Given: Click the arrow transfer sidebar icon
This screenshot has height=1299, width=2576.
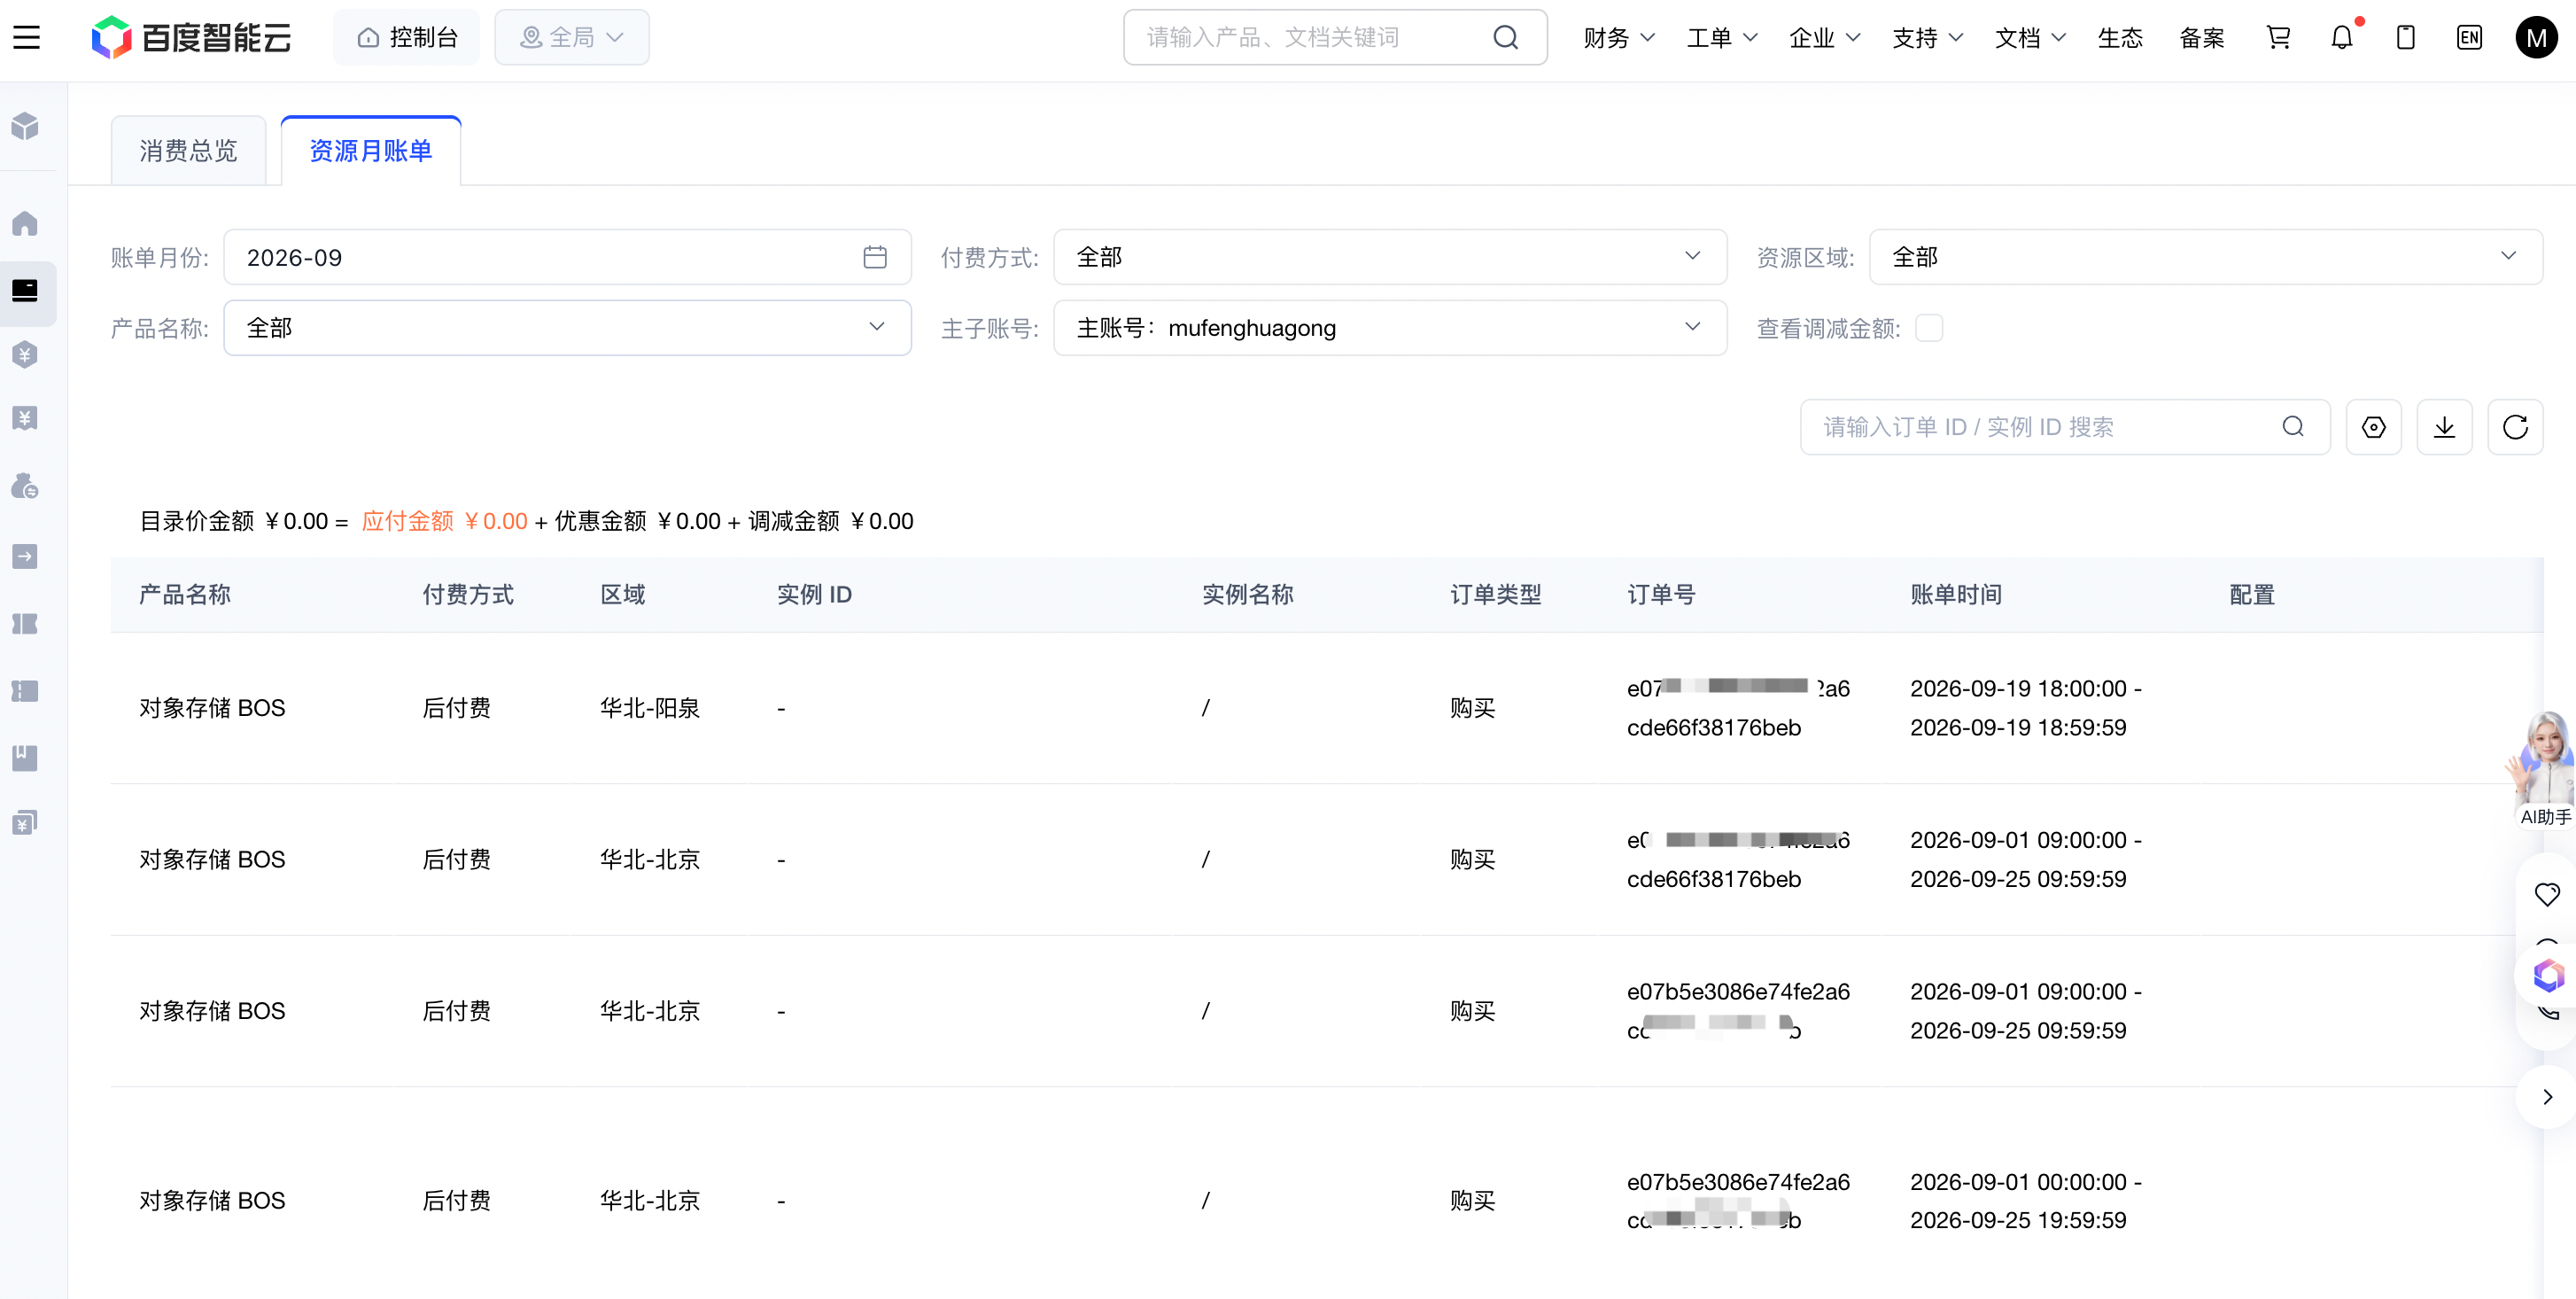Looking at the screenshot, I should pyautogui.click(x=25, y=556).
